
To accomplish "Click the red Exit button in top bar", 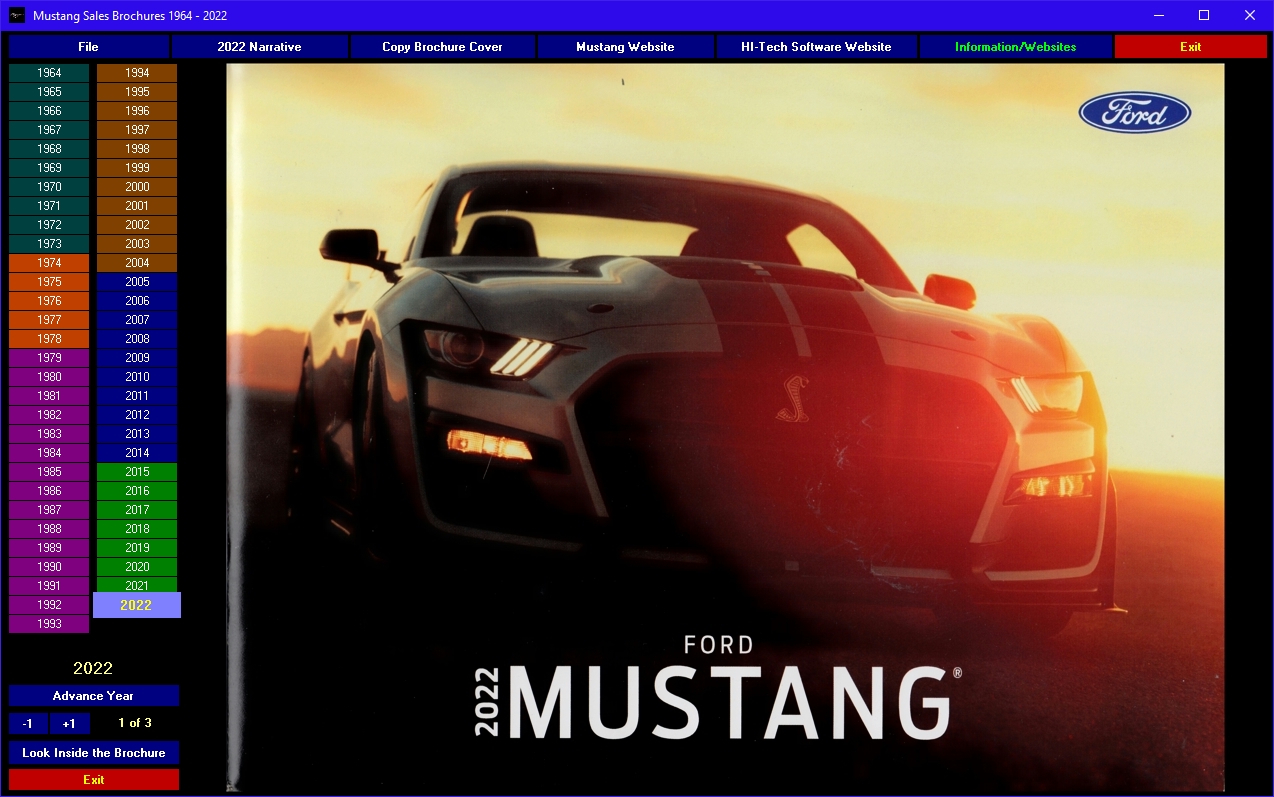I will click(x=1190, y=47).
